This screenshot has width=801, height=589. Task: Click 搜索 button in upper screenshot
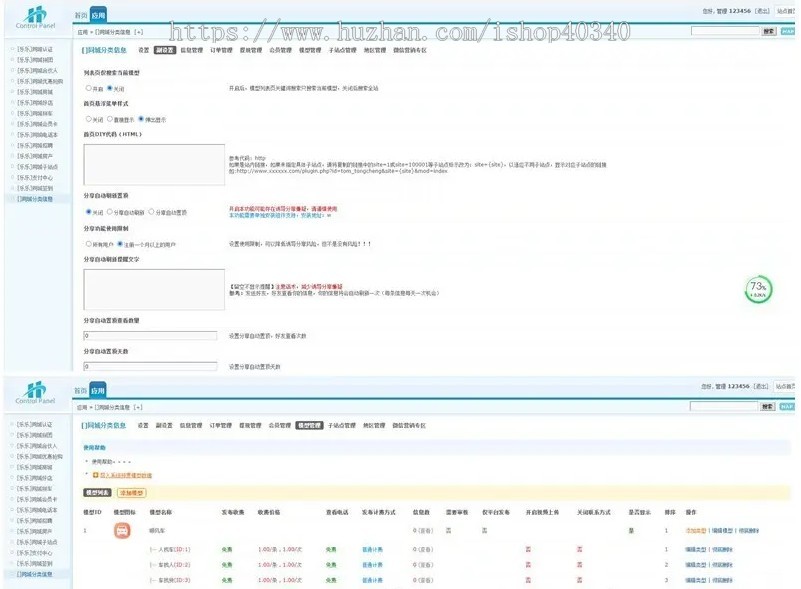point(769,31)
